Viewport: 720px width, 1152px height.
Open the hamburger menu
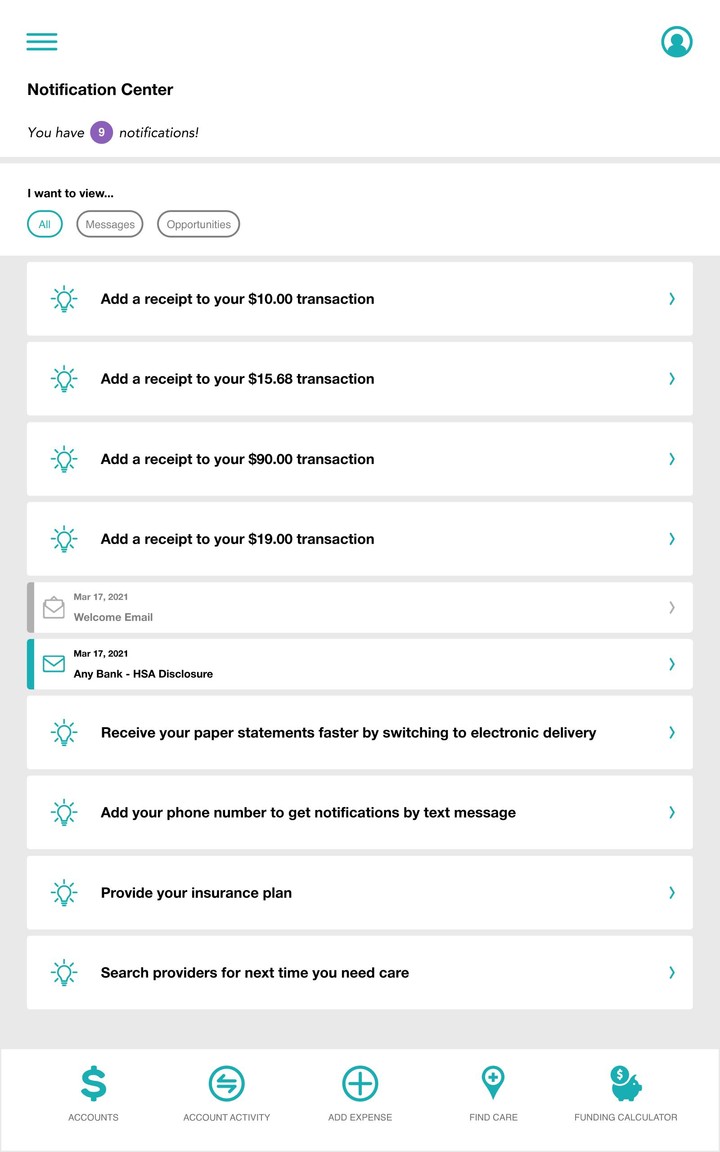(x=42, y=42)
